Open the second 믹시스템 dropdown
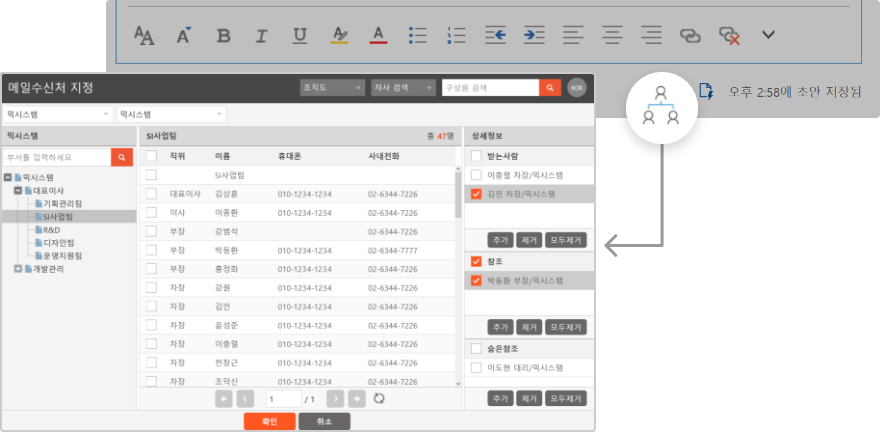The height and width of the screenshot is (432, 880). pyautogui.click(x=171, y=114)
